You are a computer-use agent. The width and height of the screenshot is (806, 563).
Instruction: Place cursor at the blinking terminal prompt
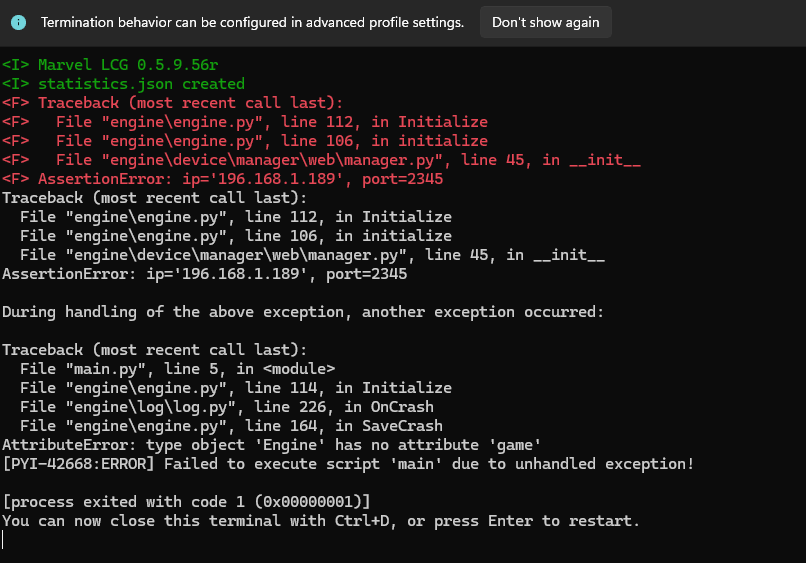pos(3,540)
